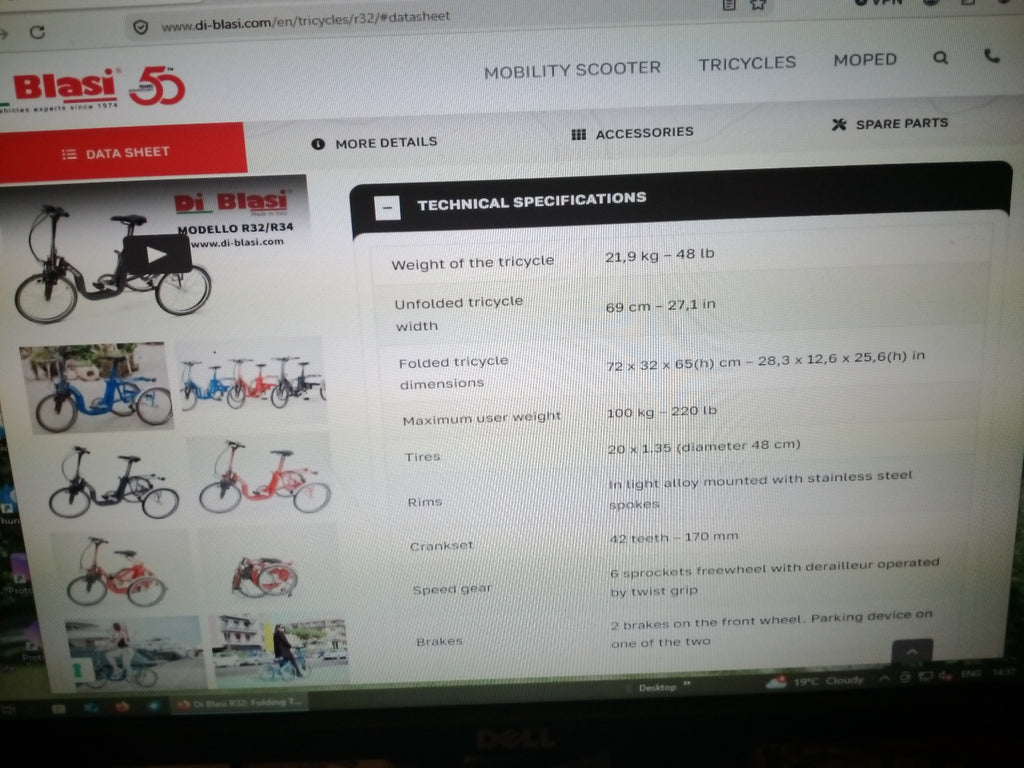Click the phone contact icon

pos(991,56)
